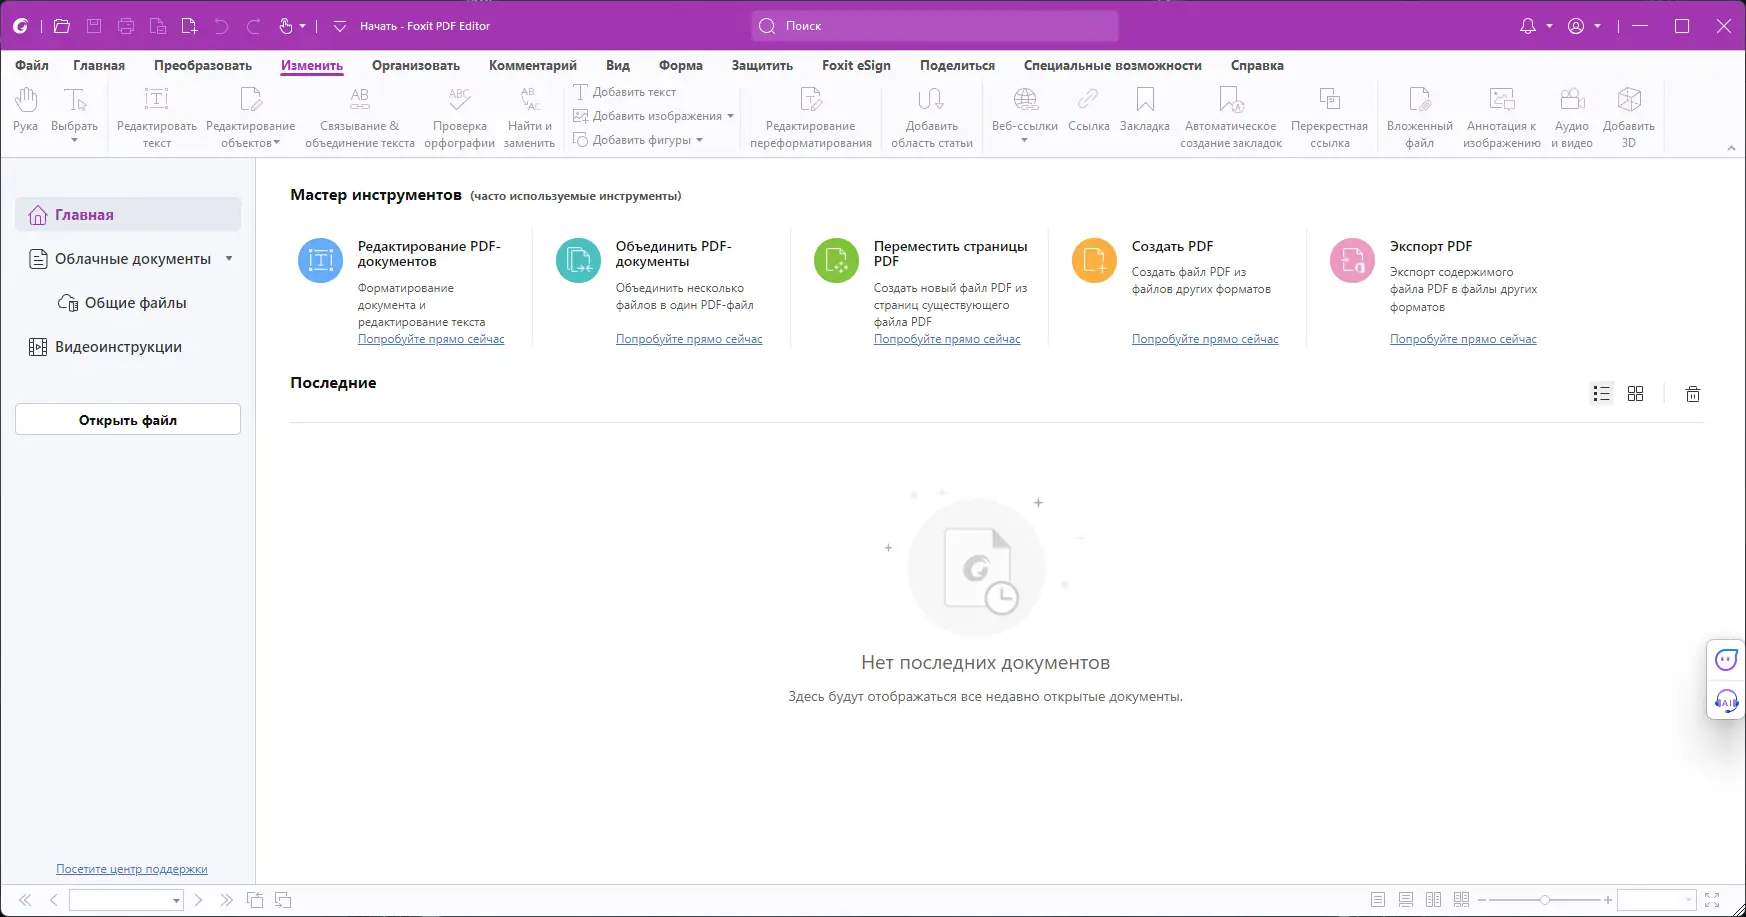Open Найти и заменить tool

coord(529,117)
